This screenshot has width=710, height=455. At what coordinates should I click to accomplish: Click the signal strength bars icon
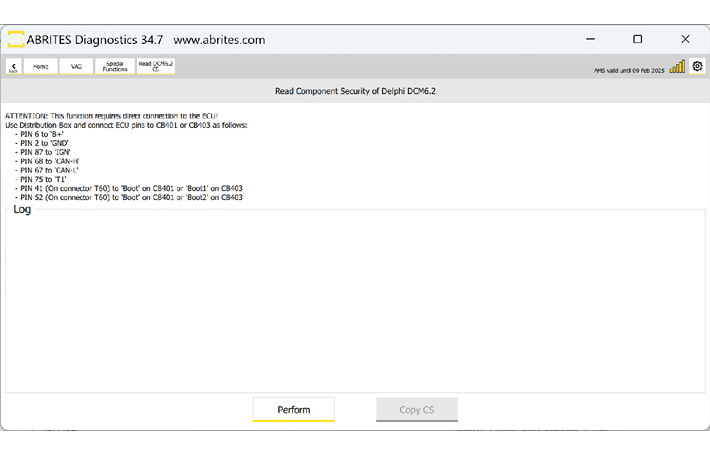pos(677,67)
